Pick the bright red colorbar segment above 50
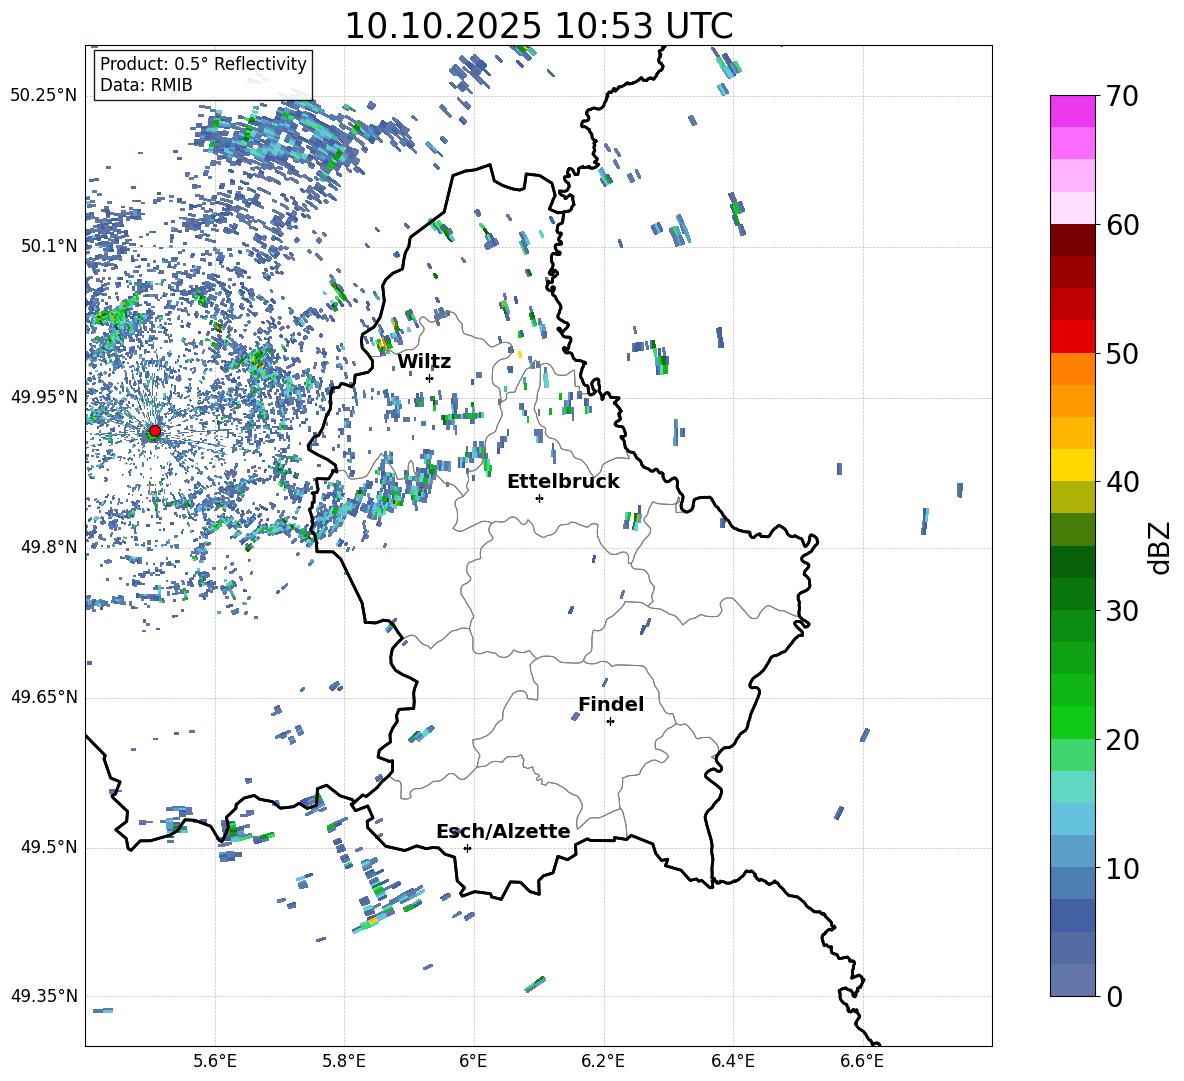The image size is (1184, 1081). tap(1073, 336)
